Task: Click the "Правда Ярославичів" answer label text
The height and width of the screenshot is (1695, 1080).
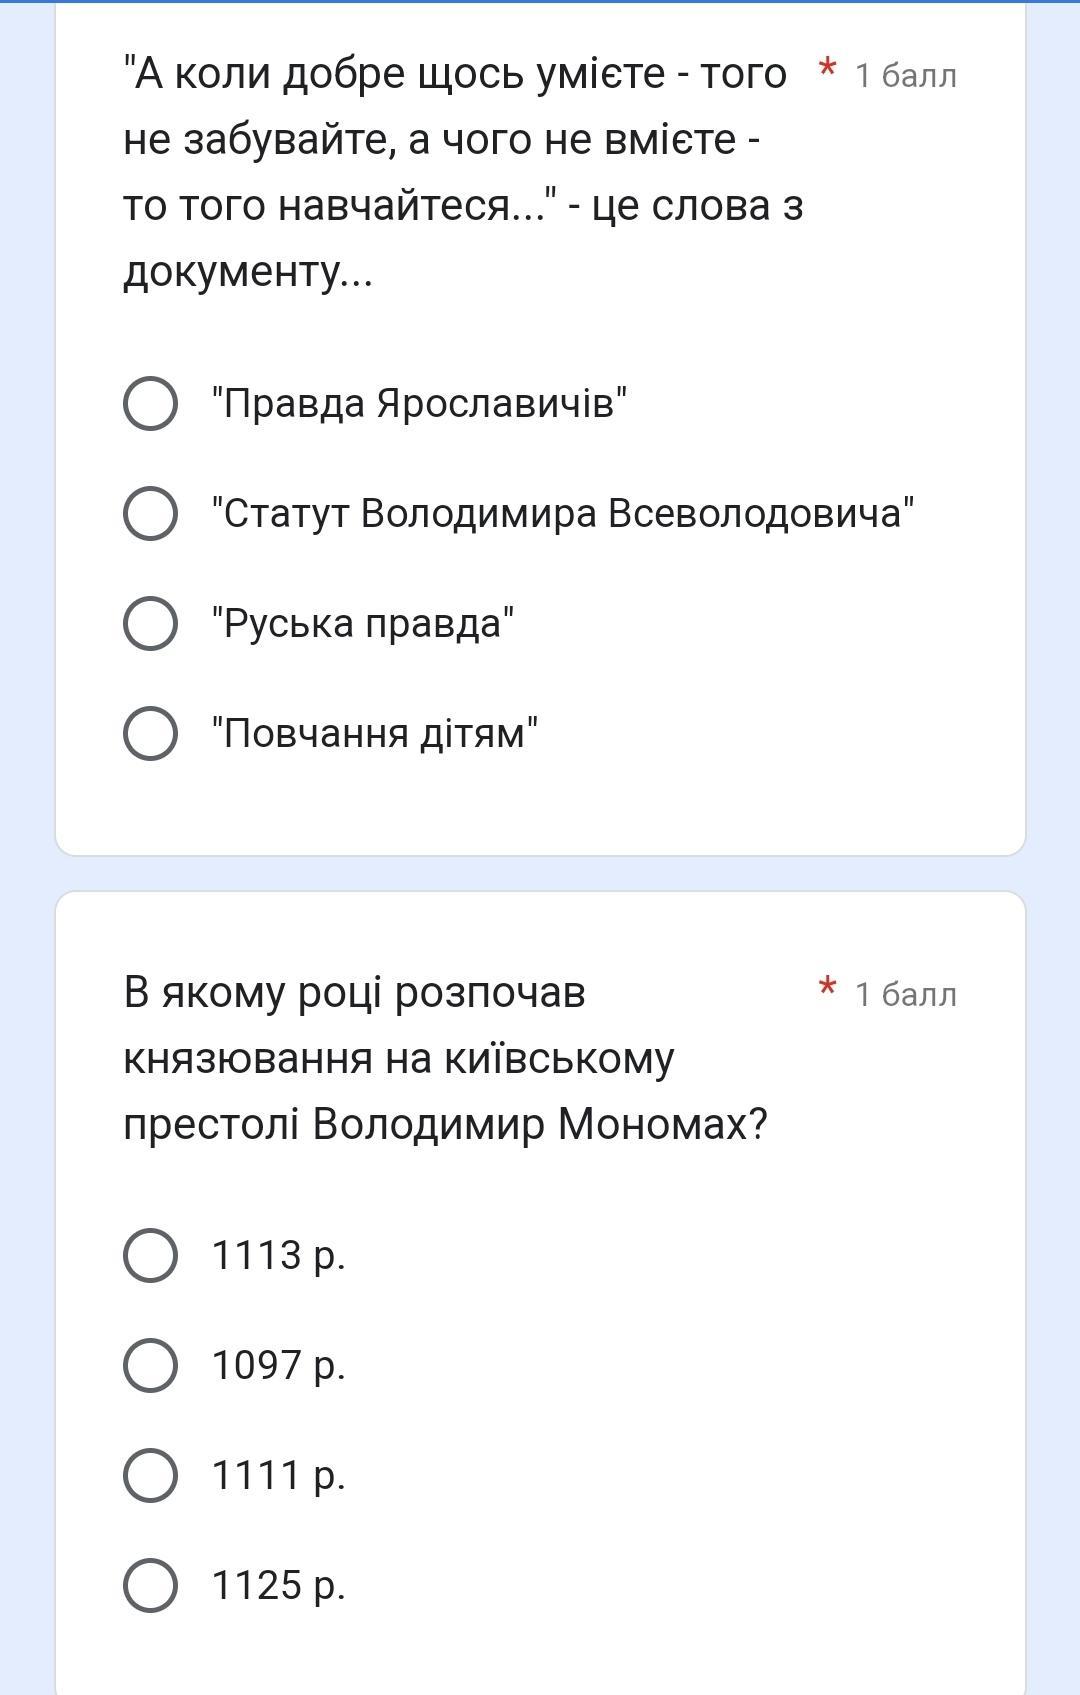Action: point(419,404)
